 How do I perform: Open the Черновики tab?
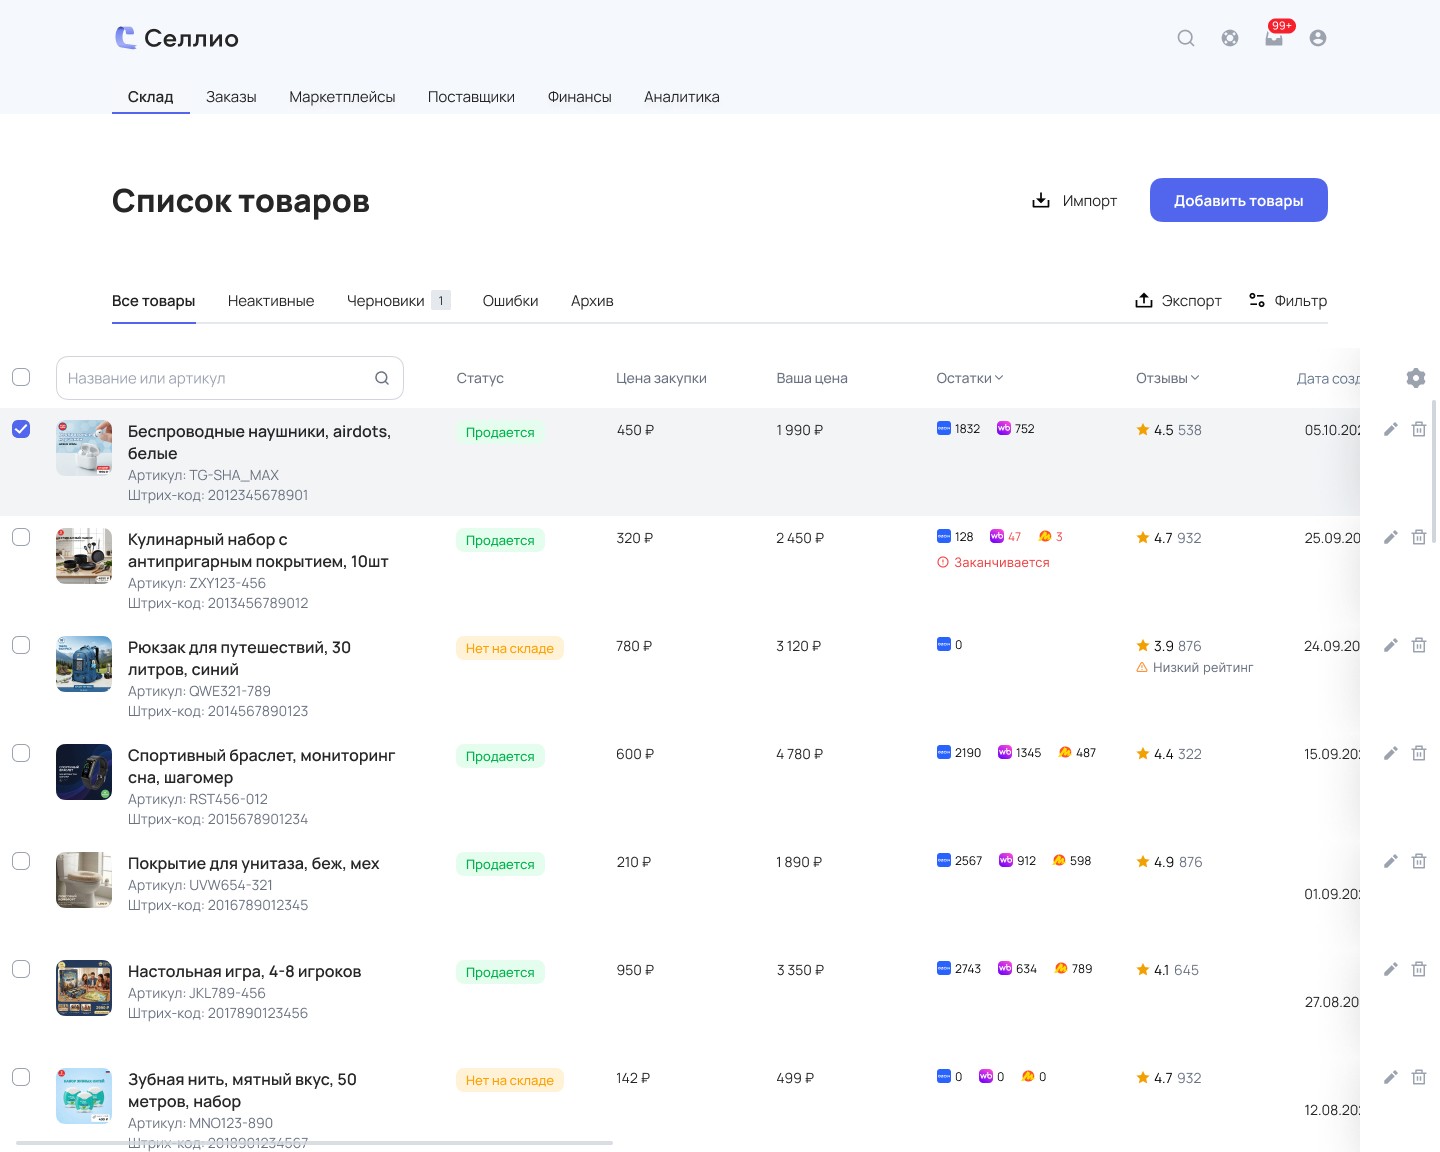click(x=398, y=300)
